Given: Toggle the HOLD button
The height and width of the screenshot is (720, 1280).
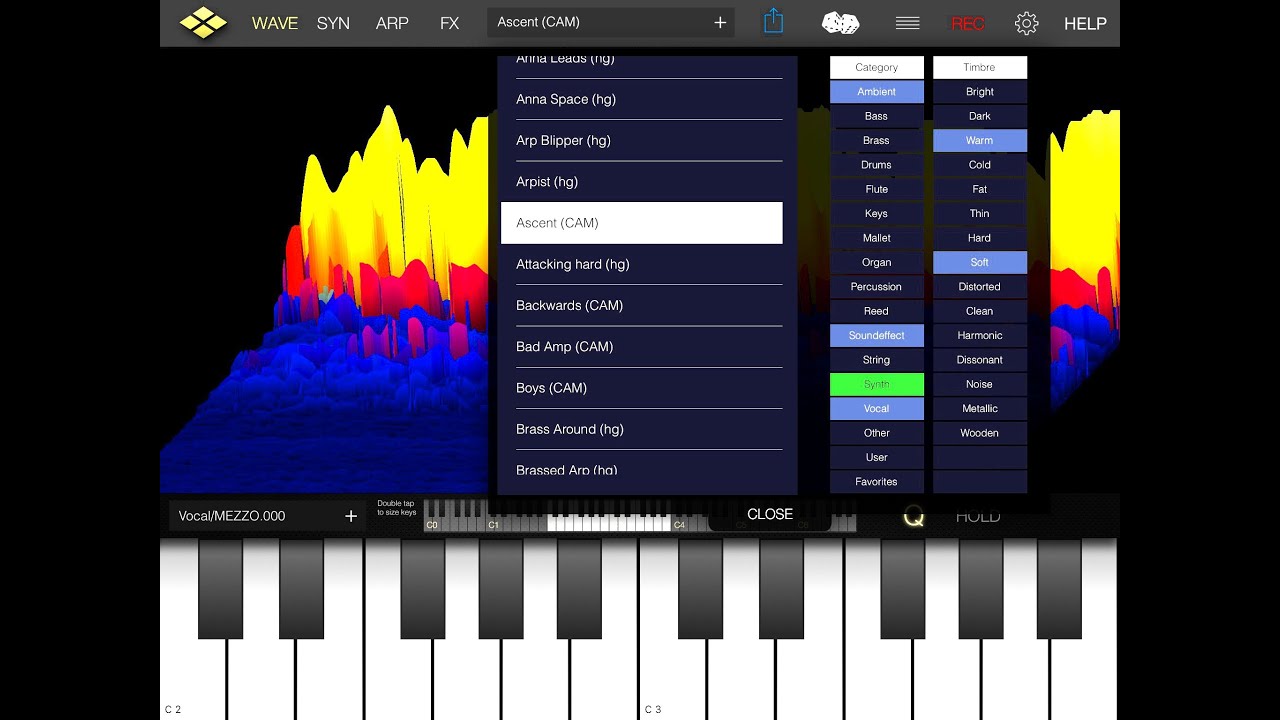Looking at the screenshot, I should pyautogui.click(x=977, y=516).
